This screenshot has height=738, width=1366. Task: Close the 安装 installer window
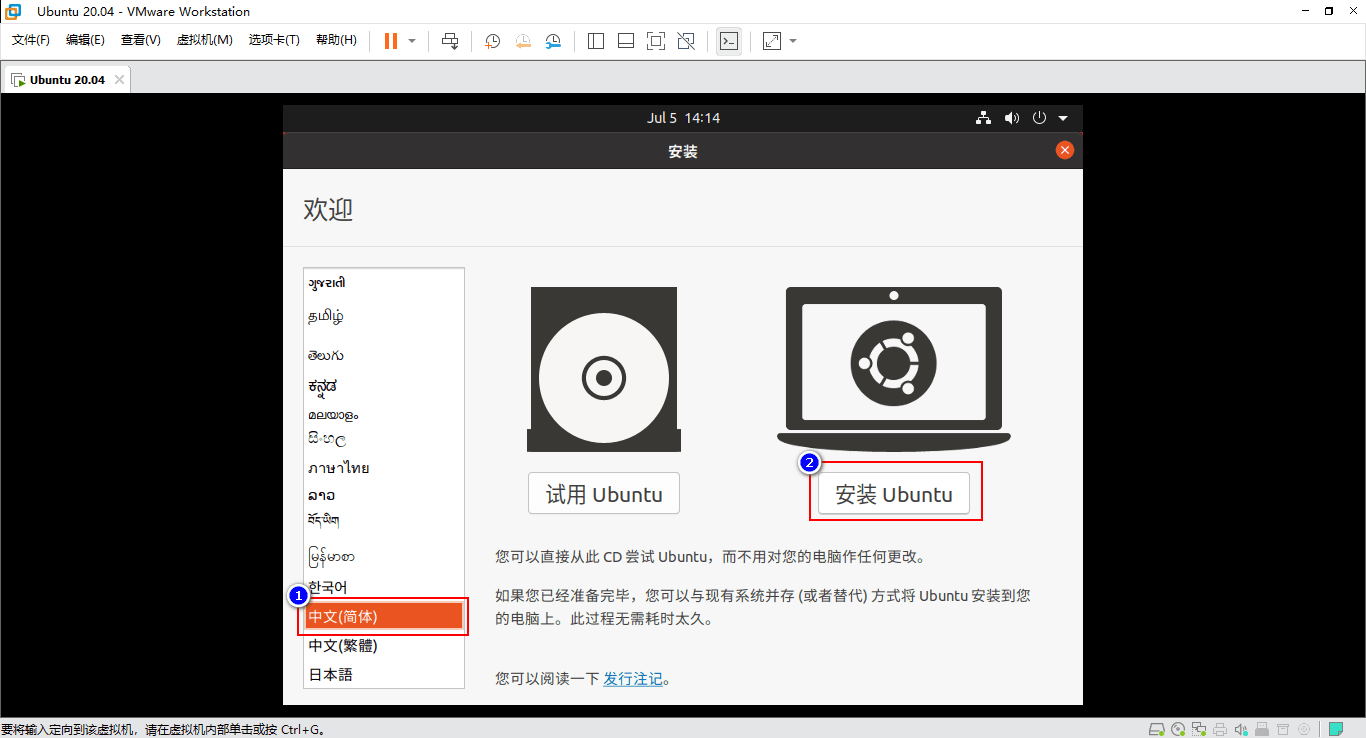click(1065, 150)
